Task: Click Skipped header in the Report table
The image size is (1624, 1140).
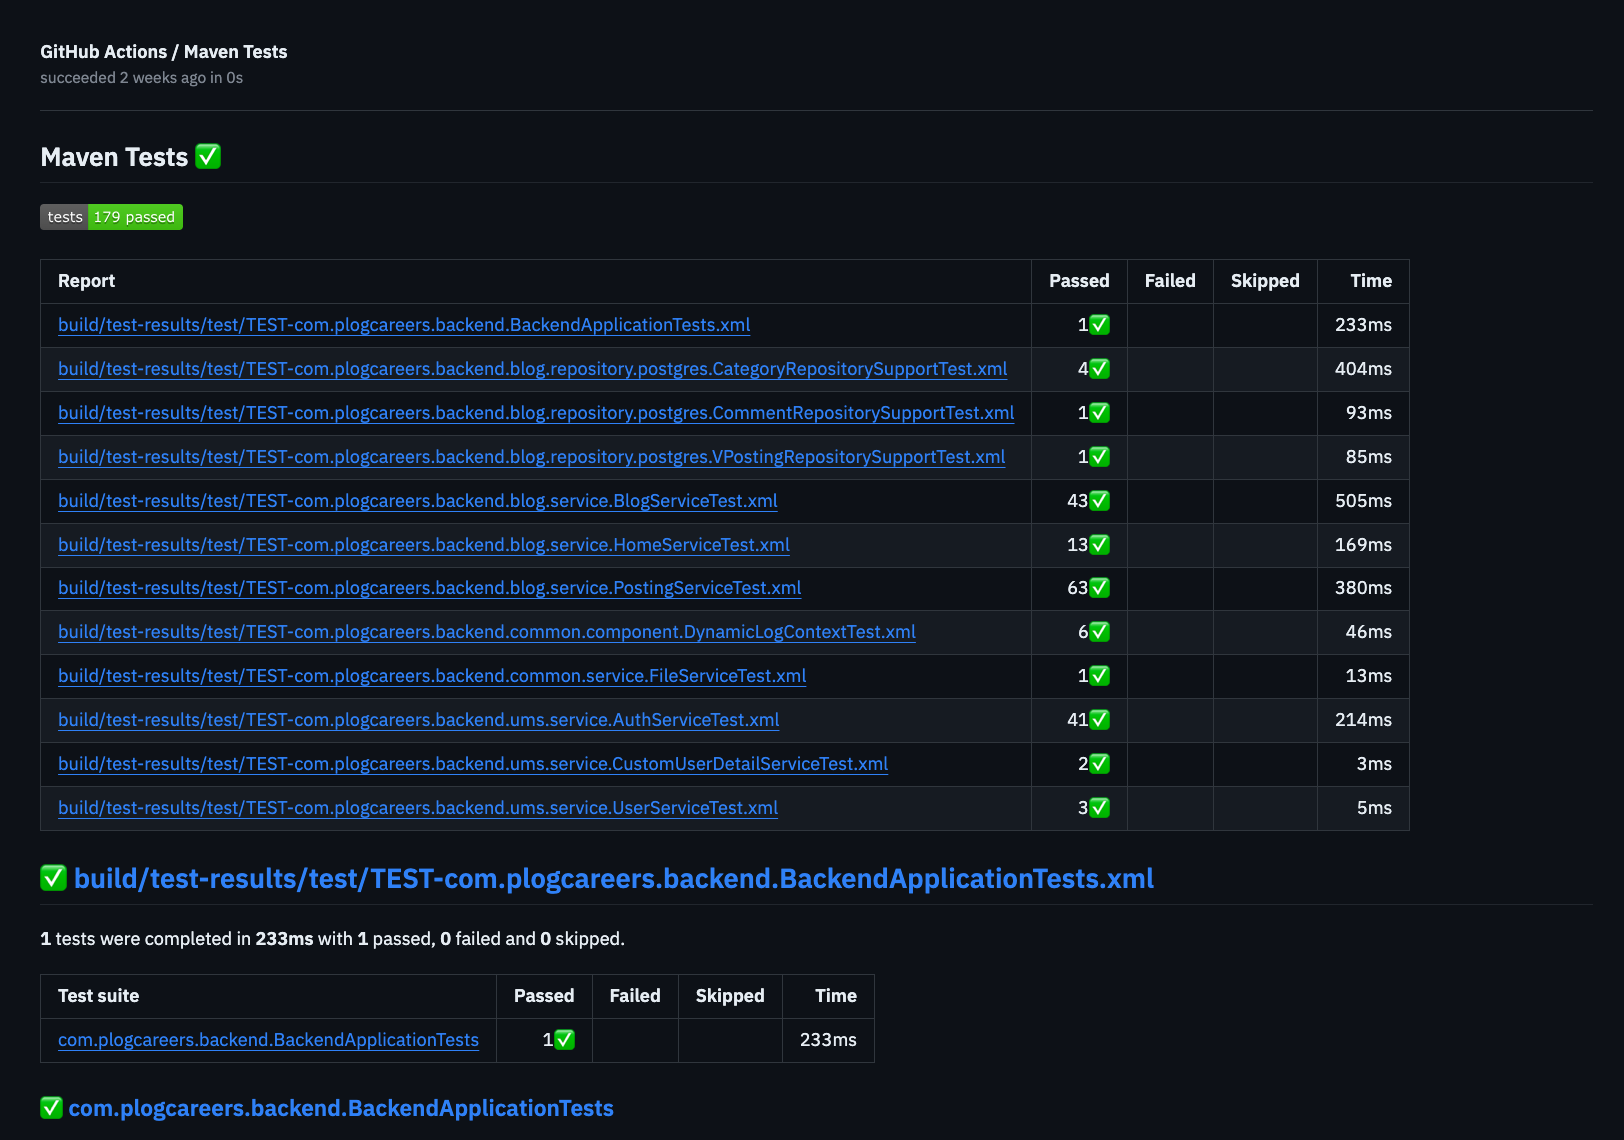Action: (x=1265, y=281)
